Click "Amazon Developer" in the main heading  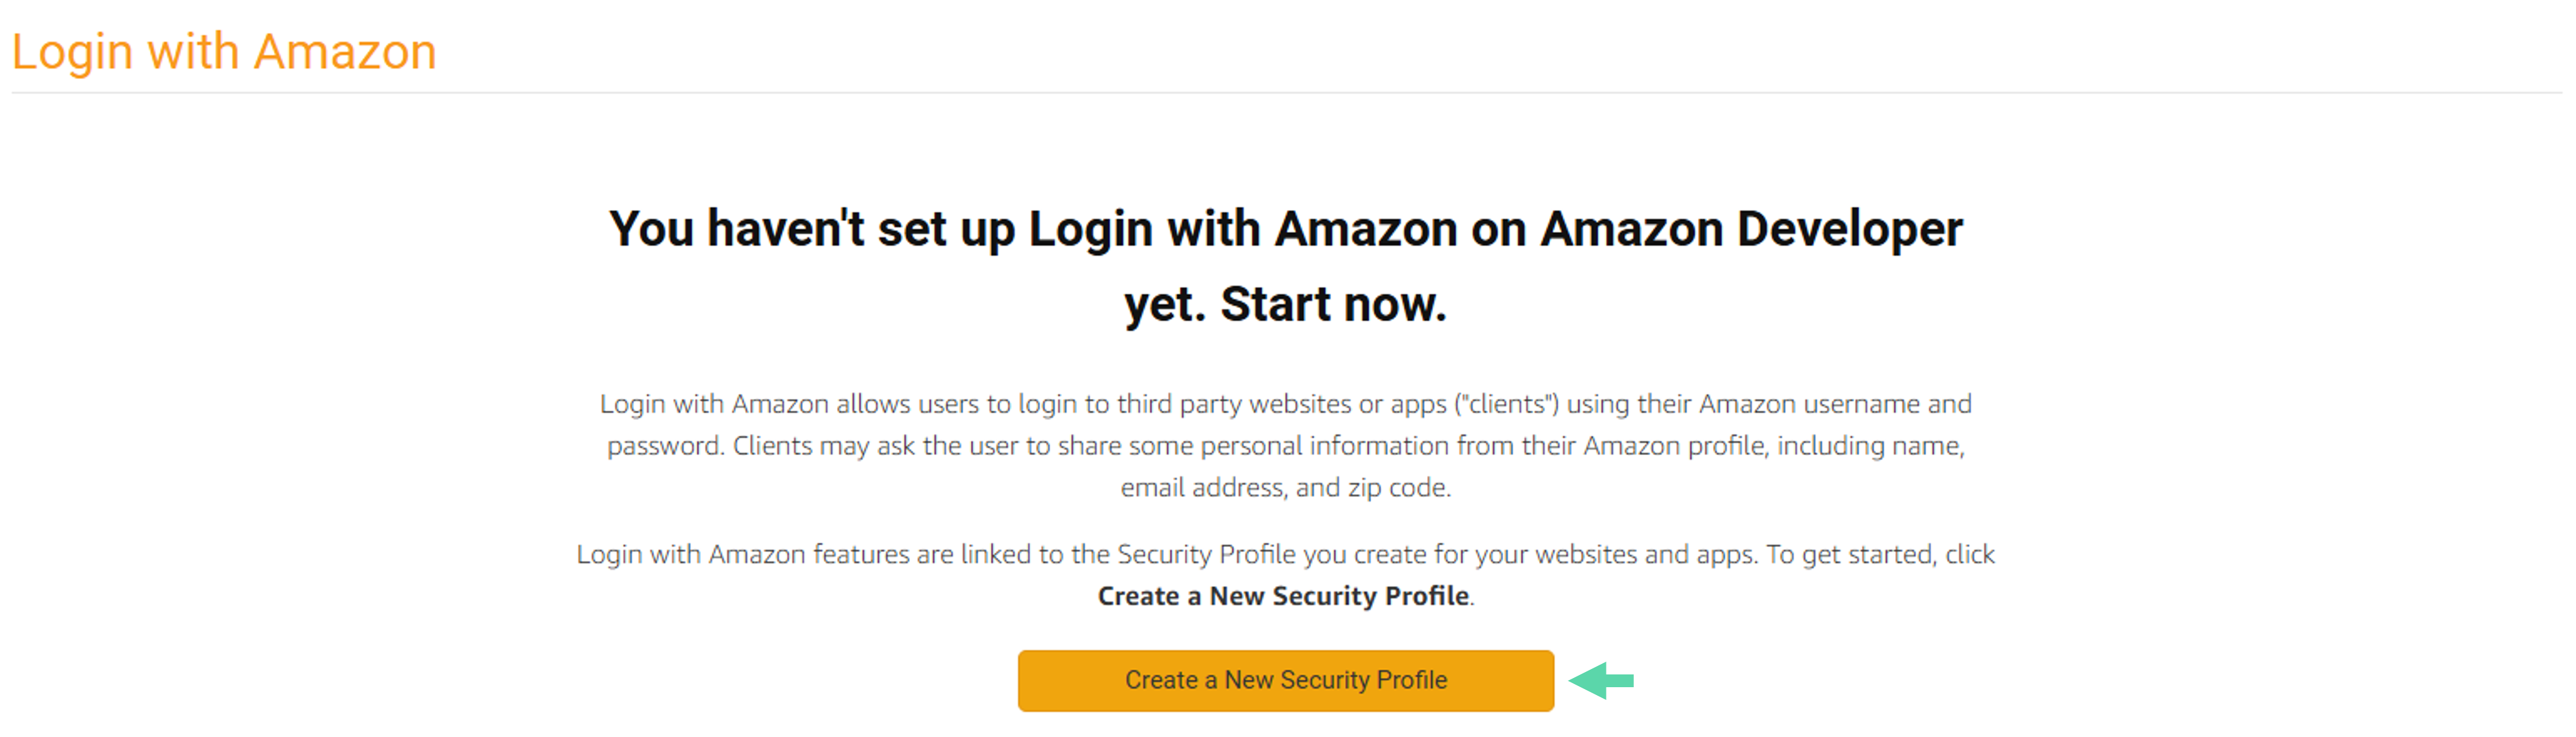(x=1751, y=229)
